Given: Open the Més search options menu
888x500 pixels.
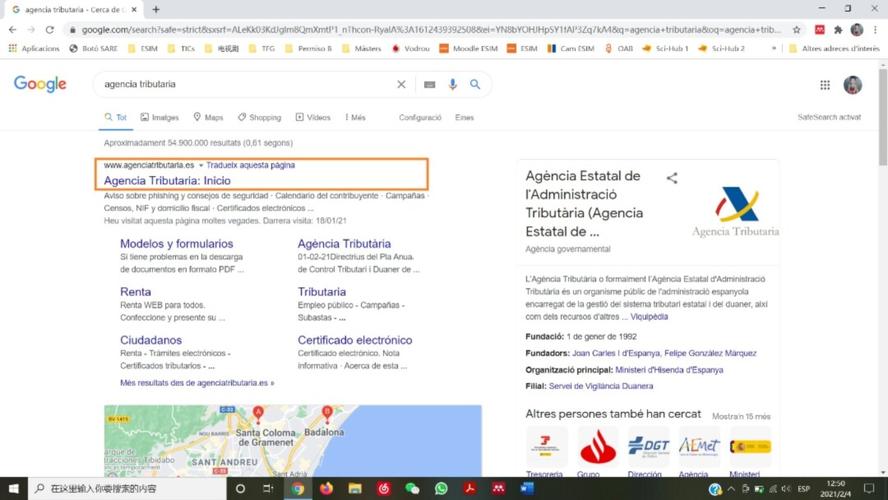Looking at the screenshot, I should pyautogui.click(x=355, y=117).
